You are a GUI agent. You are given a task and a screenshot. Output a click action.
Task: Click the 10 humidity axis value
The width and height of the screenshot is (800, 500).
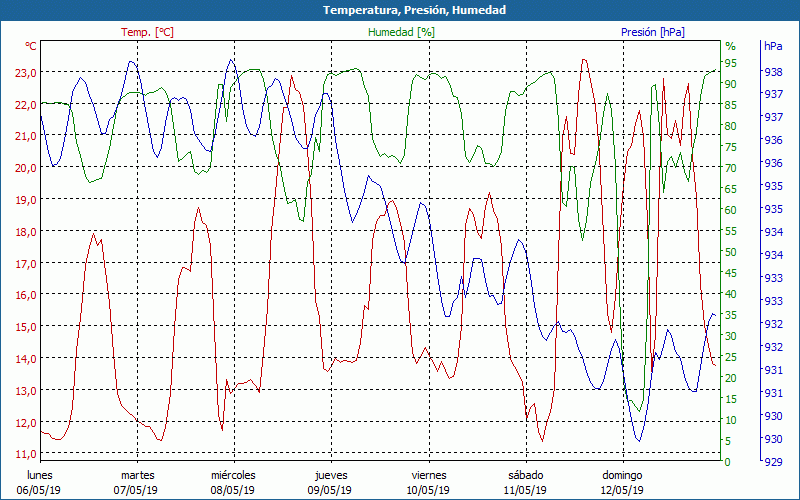point(731,420)
